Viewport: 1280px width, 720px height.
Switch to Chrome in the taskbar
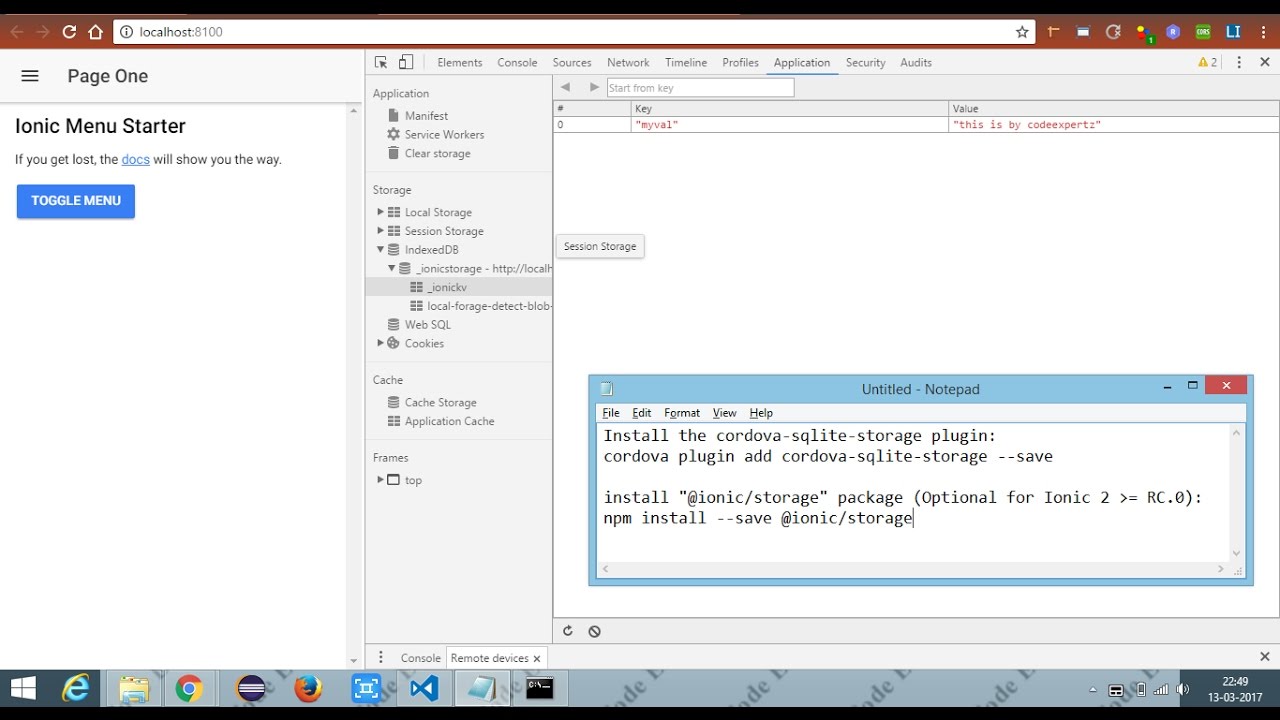tap(189, 688)
